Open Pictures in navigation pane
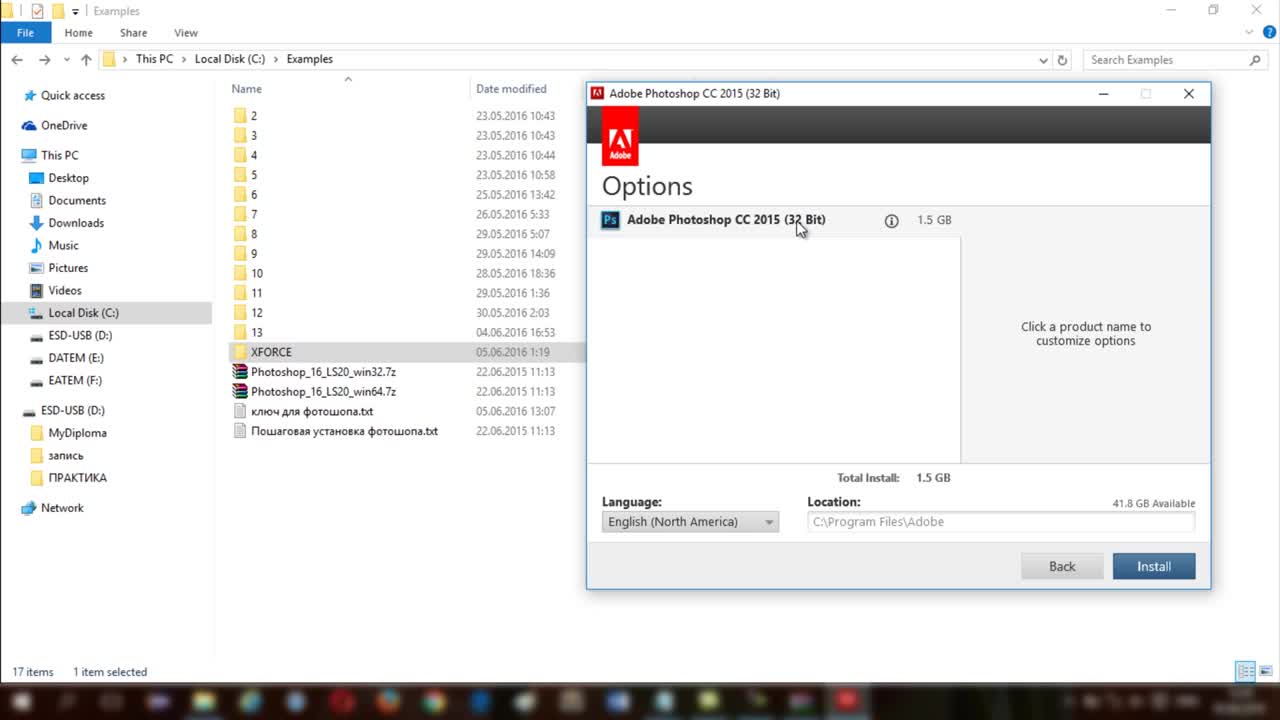Viewport: 1280px width, 720px height. [68, 268]
